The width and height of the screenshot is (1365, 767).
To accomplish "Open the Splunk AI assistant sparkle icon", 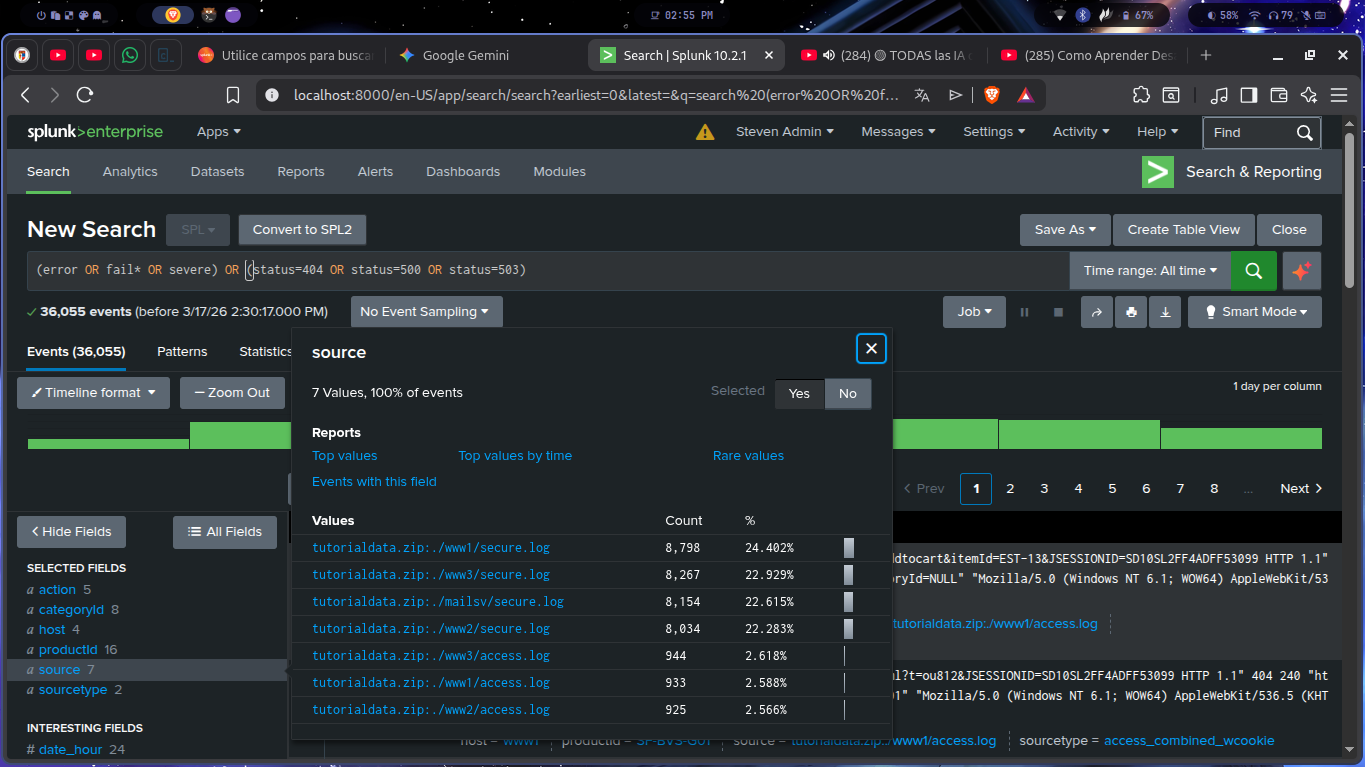I will (1301, 271).
